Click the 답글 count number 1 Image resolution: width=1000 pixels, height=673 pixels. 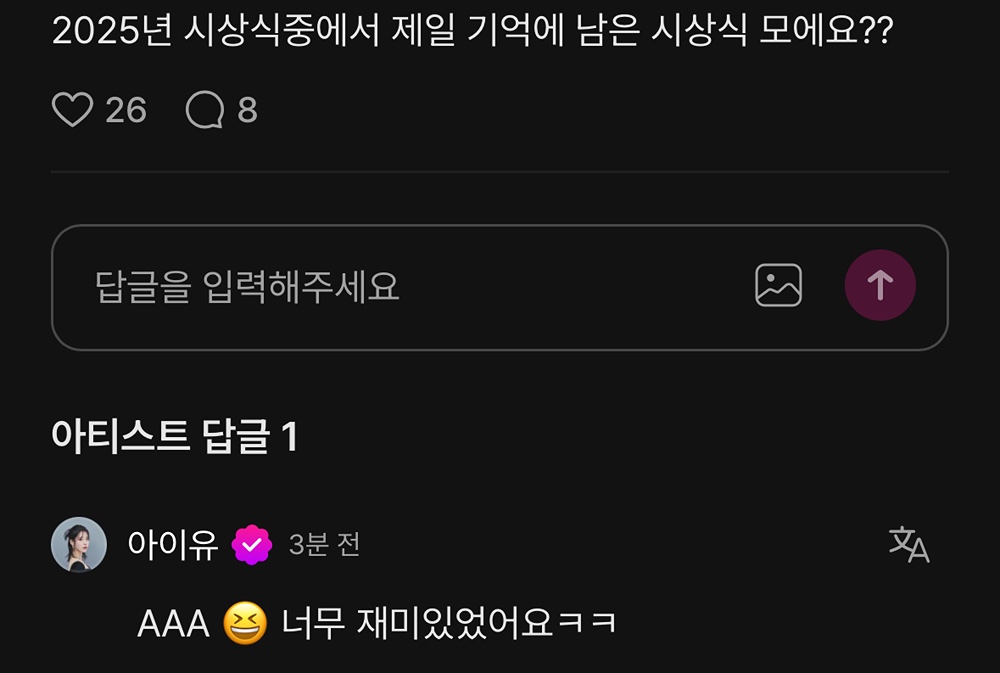click(290, 437)
